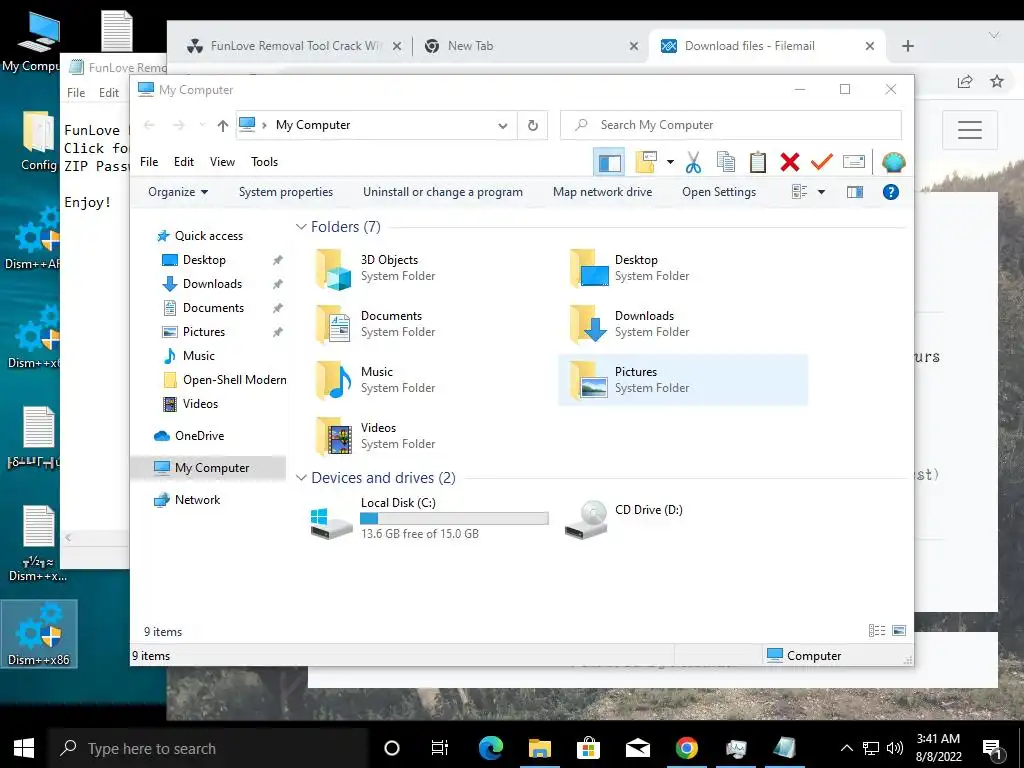Viewport: 1024px width, 768px height.
Task: Select Music under Quick access
Action: [x=189, y=356]
